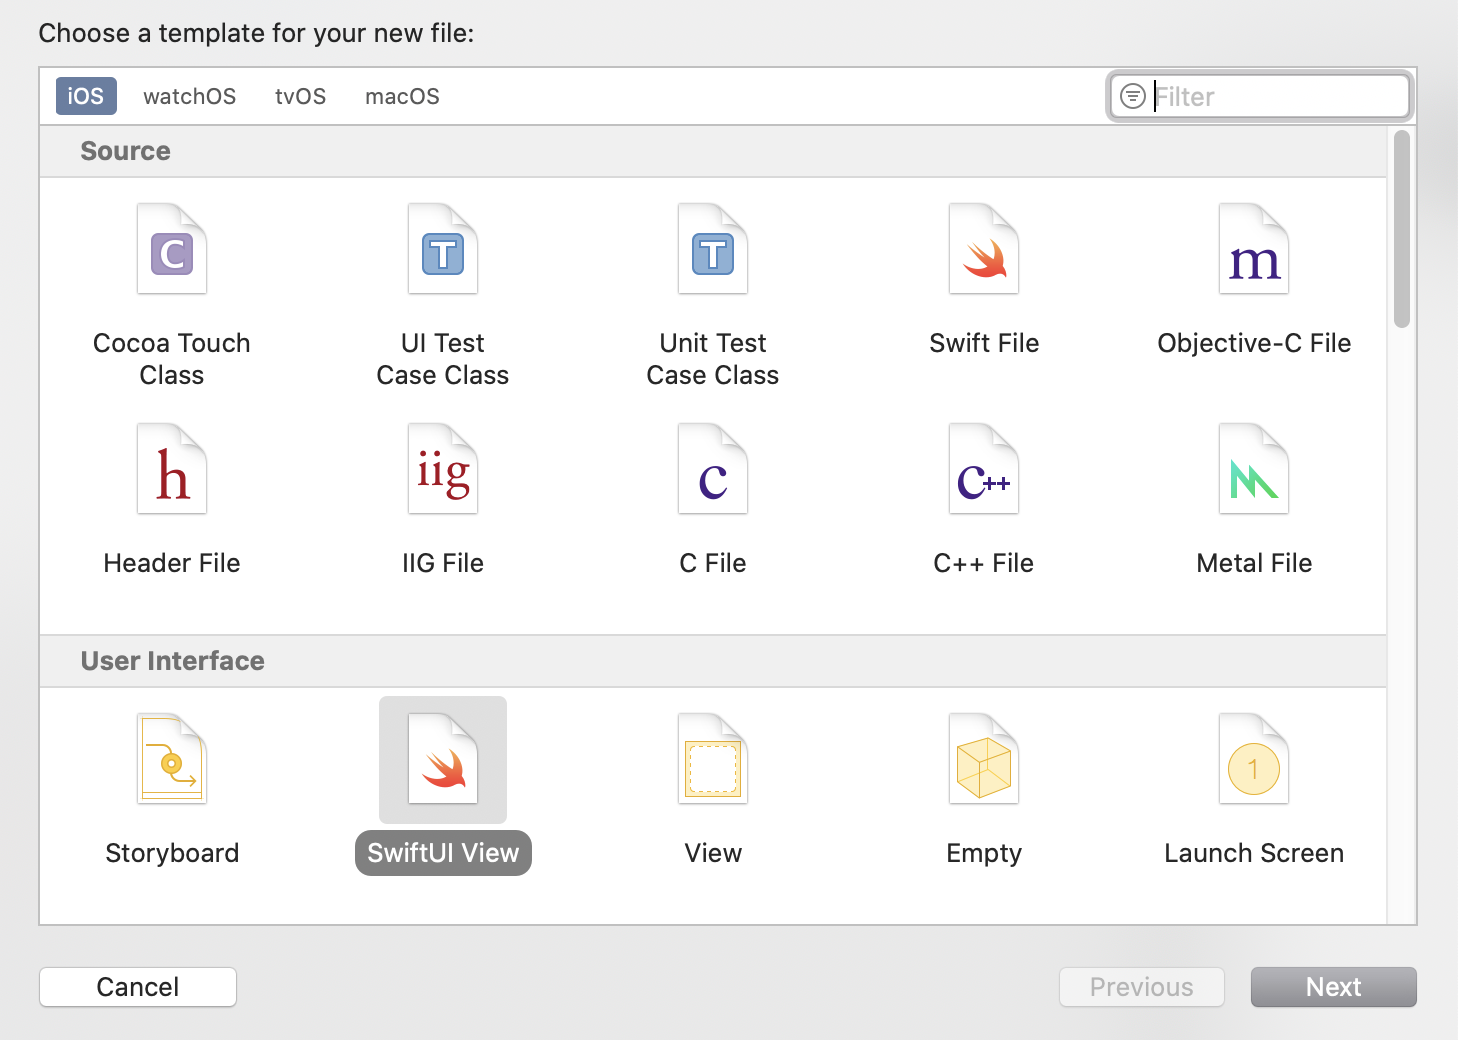Click the 'Launch Screen' label

click(x=1254, y=853)
